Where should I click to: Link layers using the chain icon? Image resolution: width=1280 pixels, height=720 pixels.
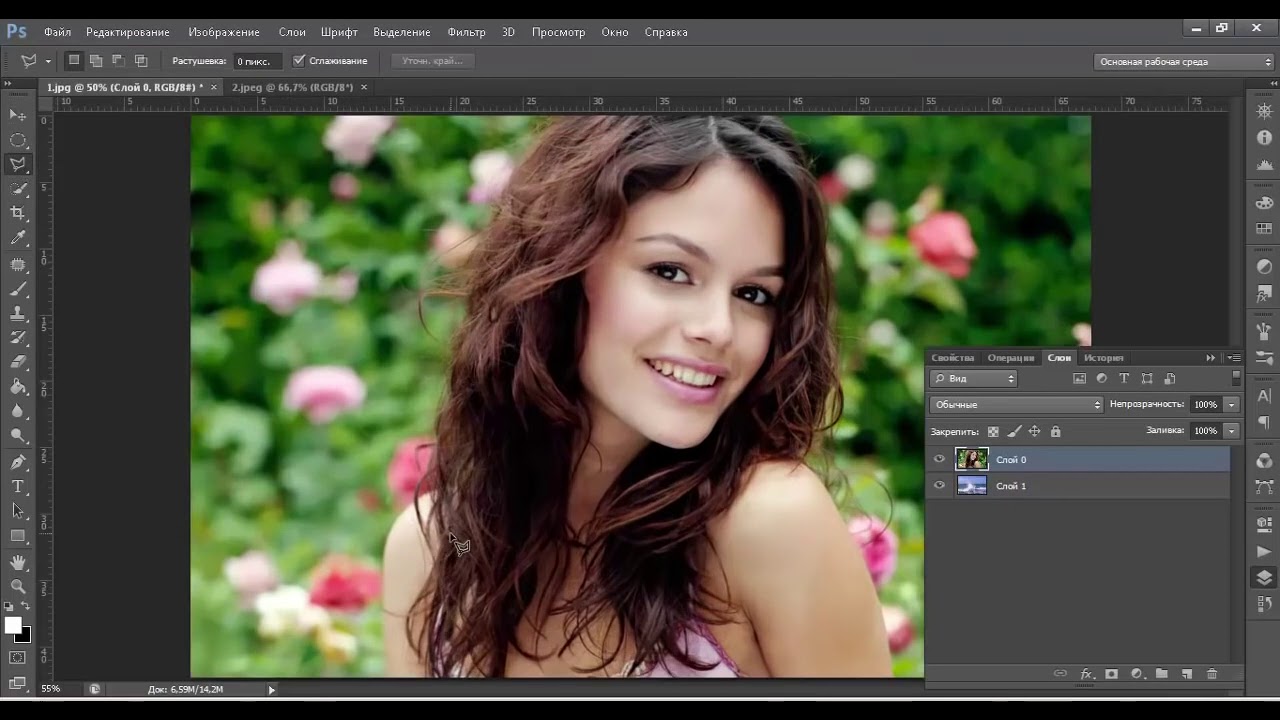(x=1060, y=674)
